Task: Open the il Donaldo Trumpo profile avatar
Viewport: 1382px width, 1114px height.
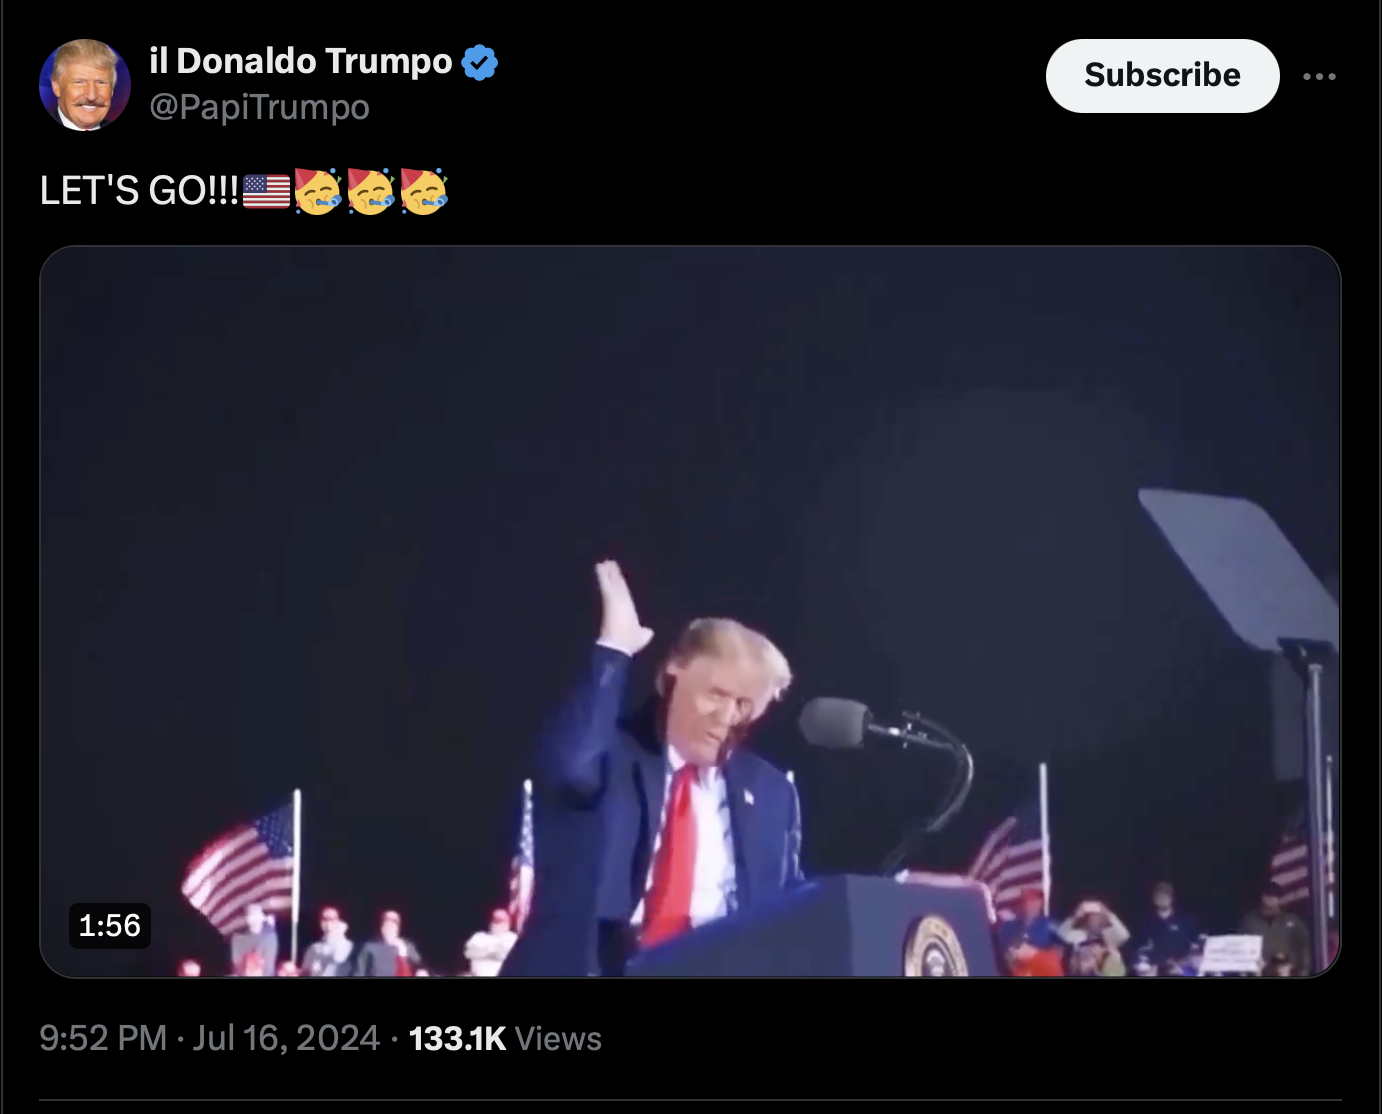Action: pyautogui.click(x=85, y=85)
